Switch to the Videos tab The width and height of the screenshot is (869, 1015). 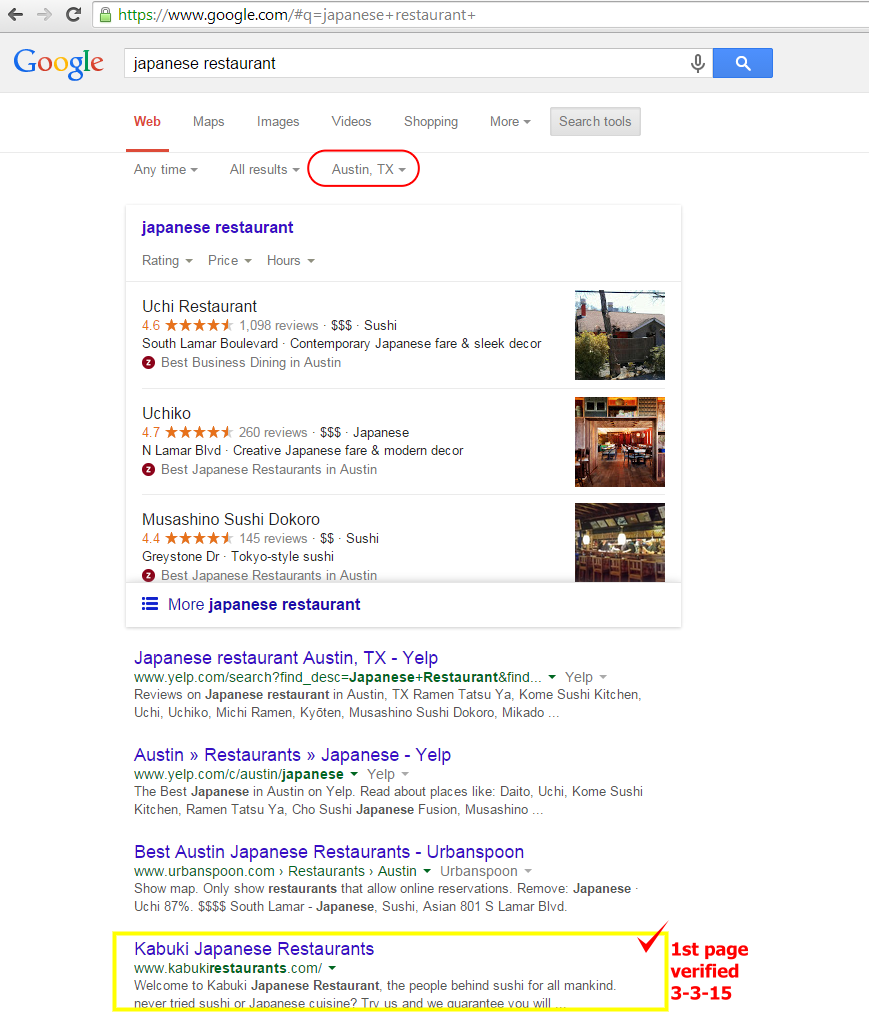click(x=351, y=121)
